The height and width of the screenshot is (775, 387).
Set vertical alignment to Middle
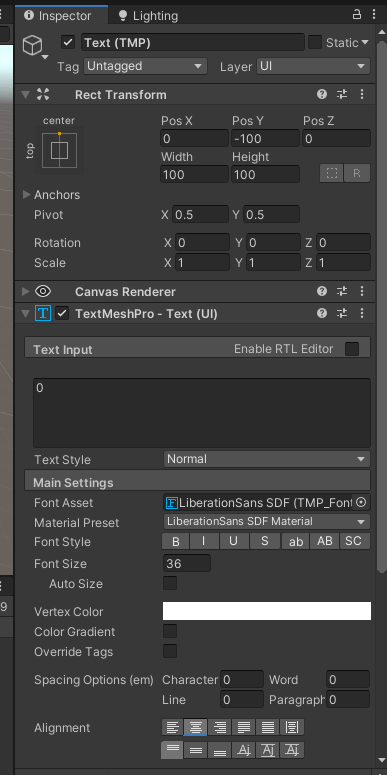coord(196,750)
